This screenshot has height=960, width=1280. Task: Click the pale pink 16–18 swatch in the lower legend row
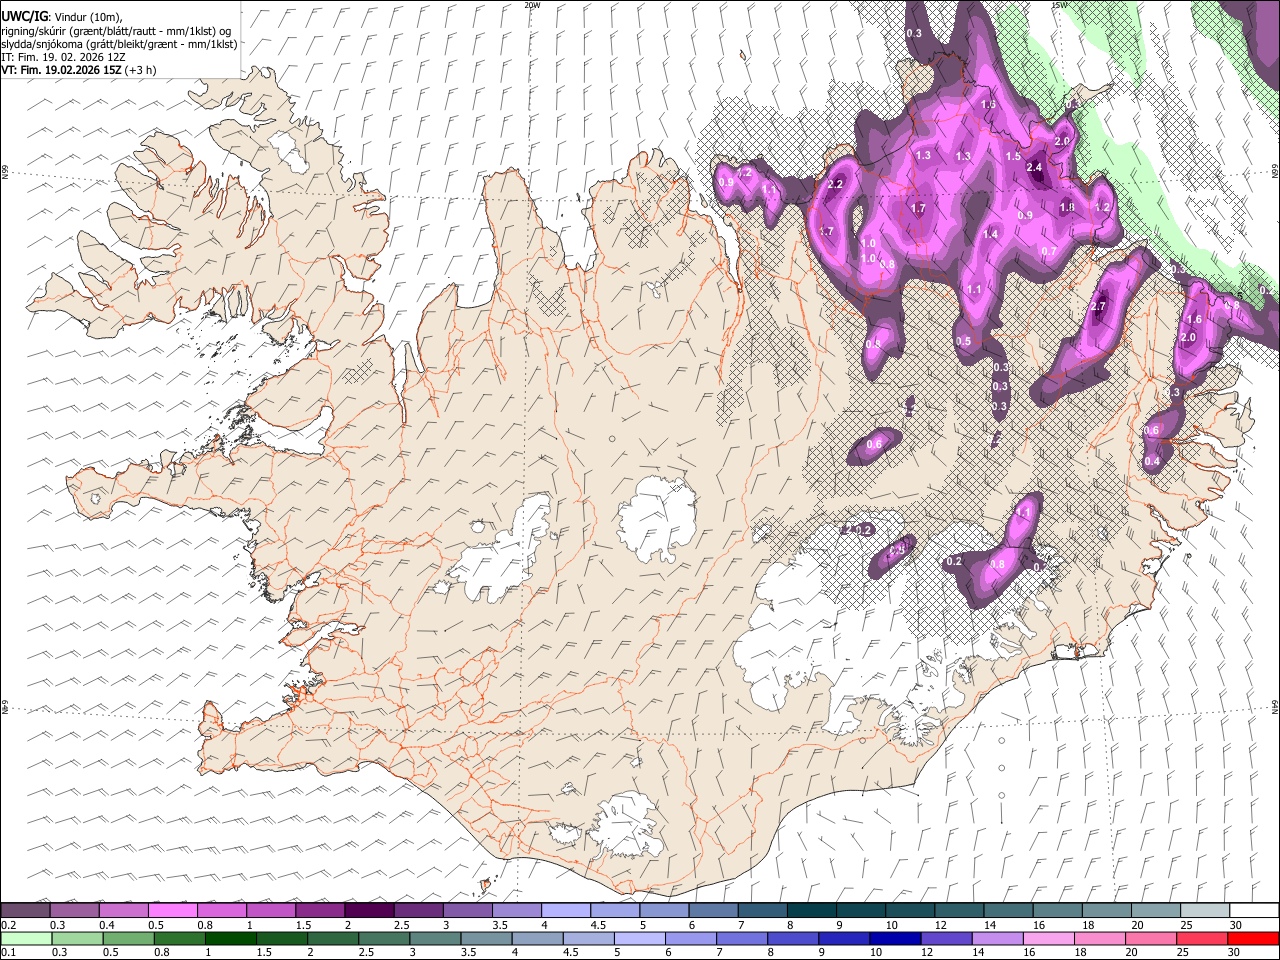click(x=1048, y=938)
